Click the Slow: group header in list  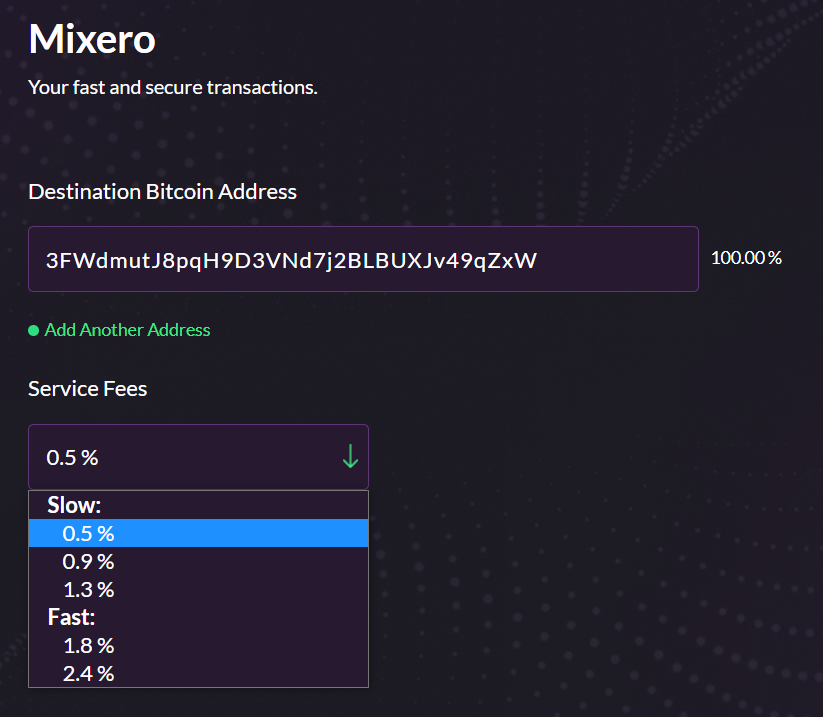pos(74,505)
